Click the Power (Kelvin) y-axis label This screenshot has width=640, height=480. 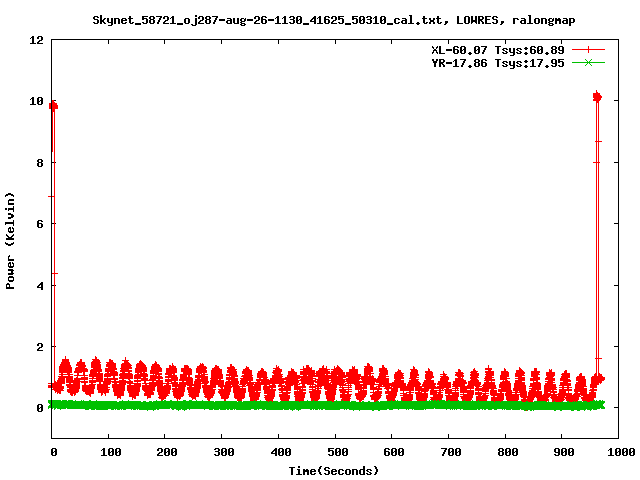click(10, 241)
